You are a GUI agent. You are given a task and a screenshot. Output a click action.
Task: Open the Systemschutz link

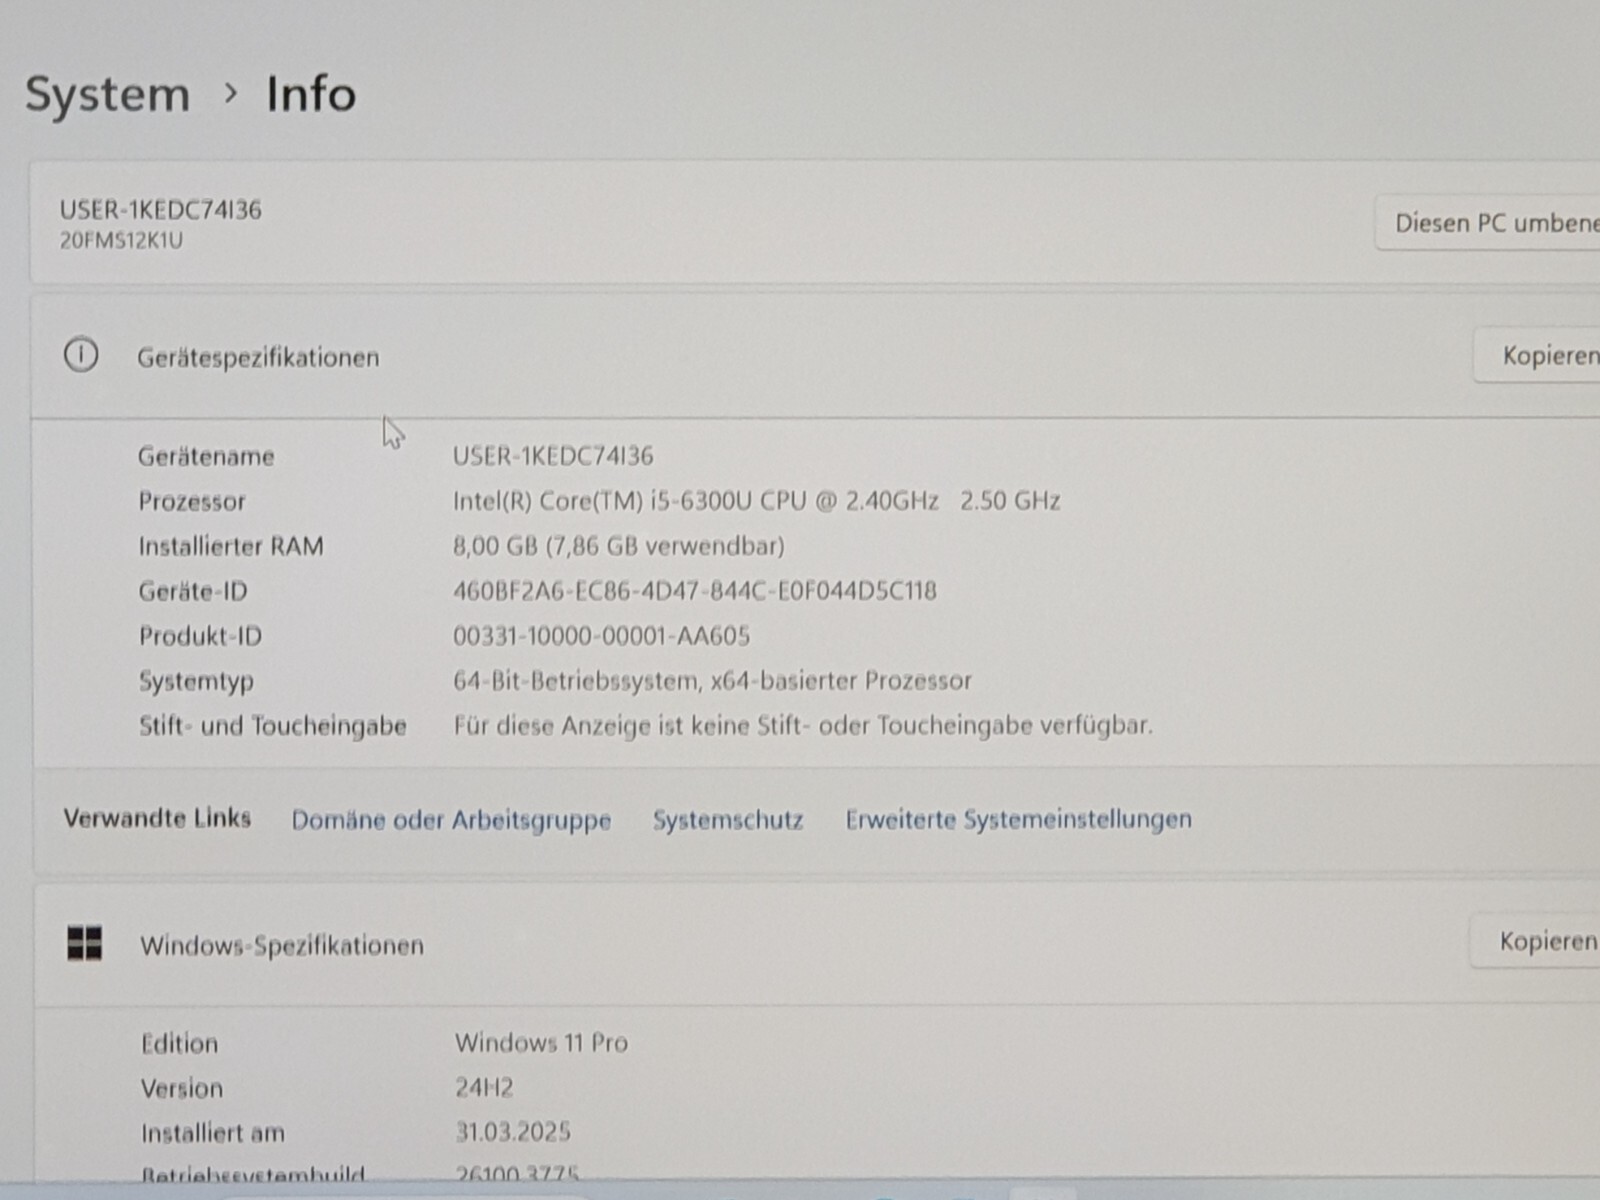[x=728, y=820]
